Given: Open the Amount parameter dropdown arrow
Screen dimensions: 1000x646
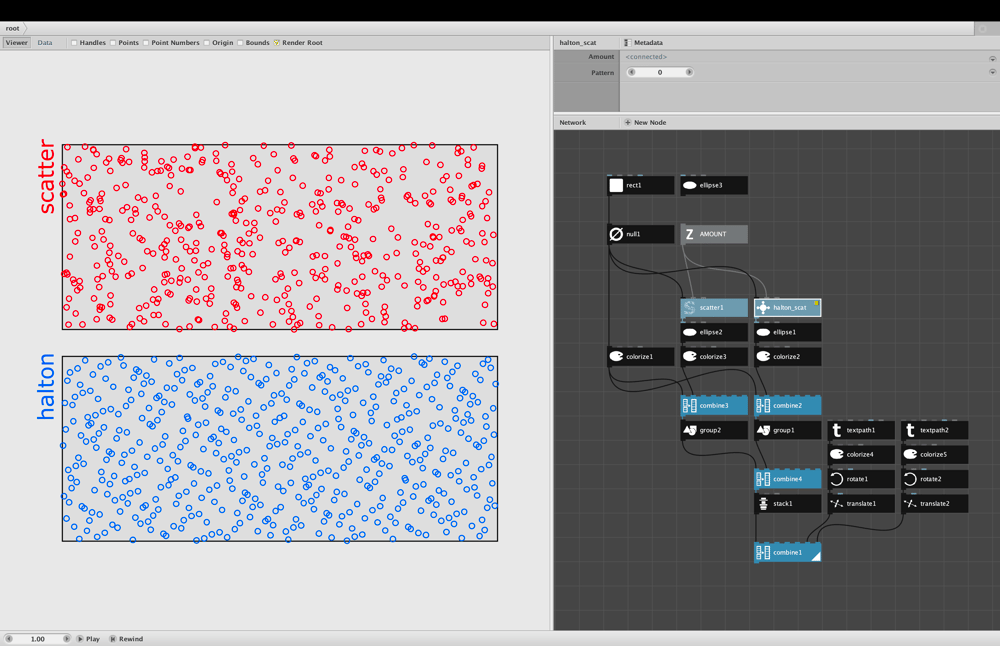Looking at the screenshot, I should pyautogui.click(x=992, y=58).
